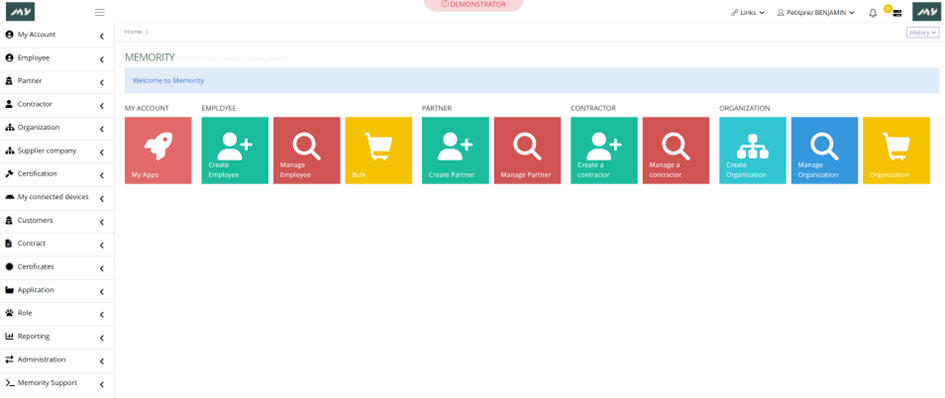Screen dimensions: 945x398
Task: Click the Home breadcrumb link
Action: pos(133,32)
